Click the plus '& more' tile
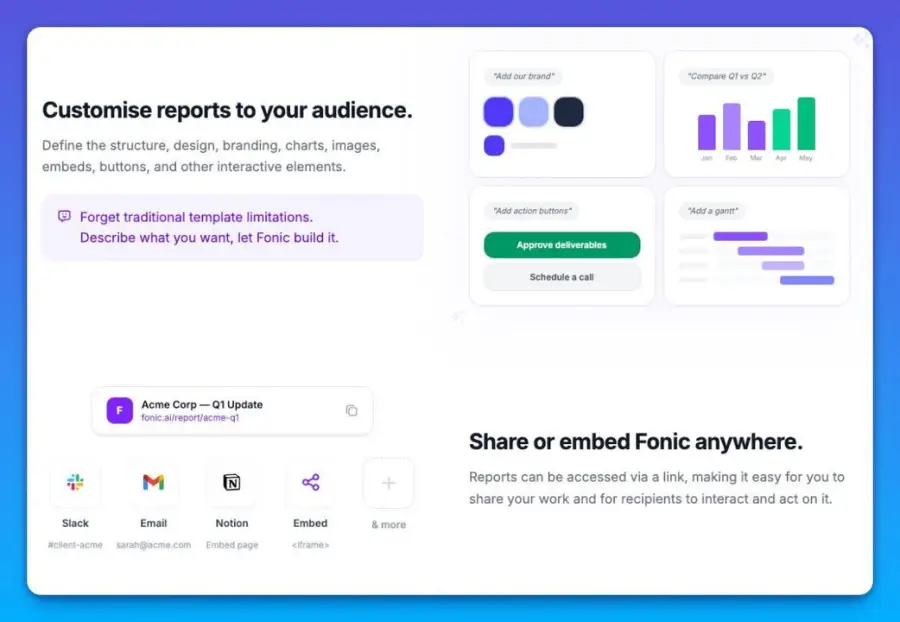Screen dimensions: 900x622 [389, 483]
